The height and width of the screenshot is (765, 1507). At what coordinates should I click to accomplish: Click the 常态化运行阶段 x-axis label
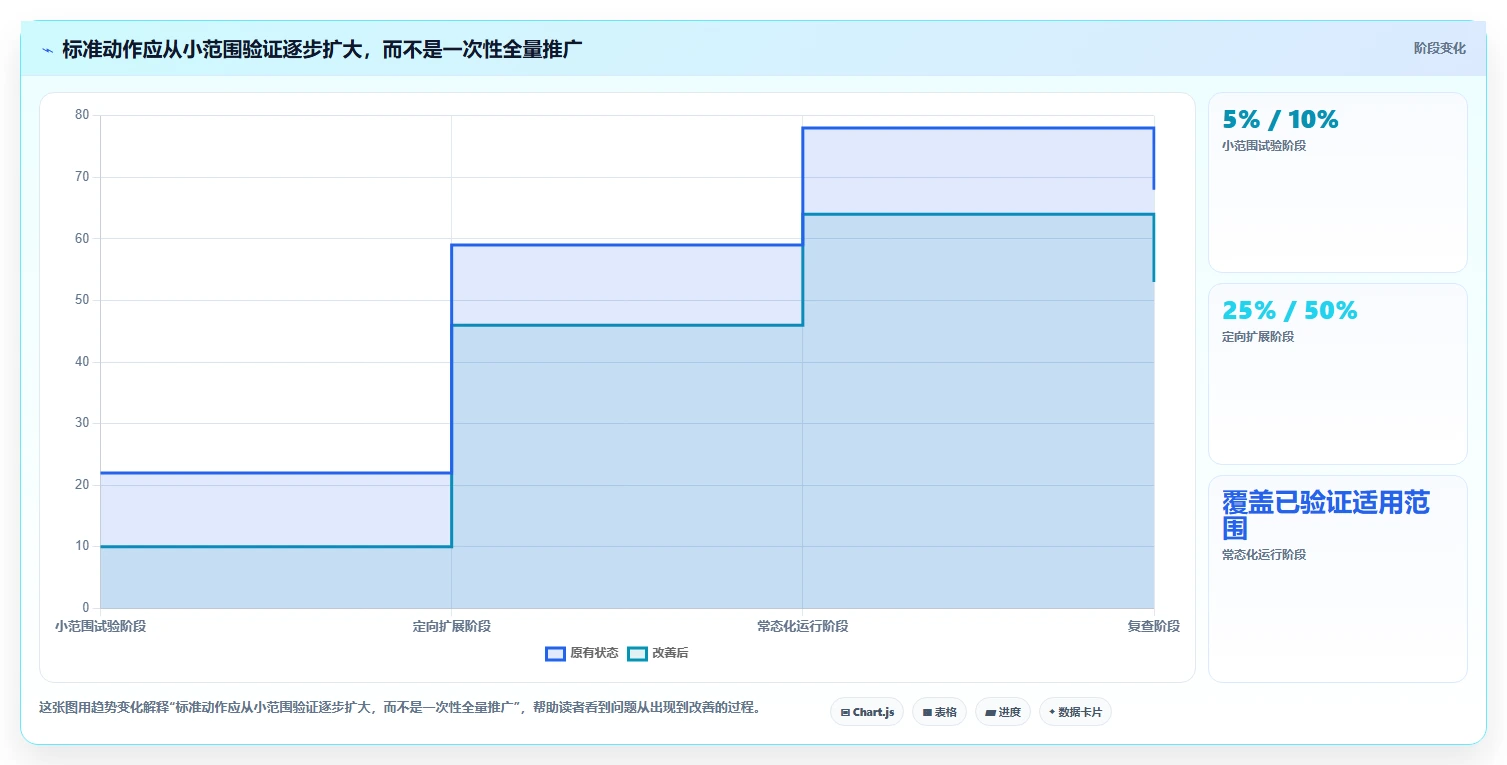tap(803, 626)
